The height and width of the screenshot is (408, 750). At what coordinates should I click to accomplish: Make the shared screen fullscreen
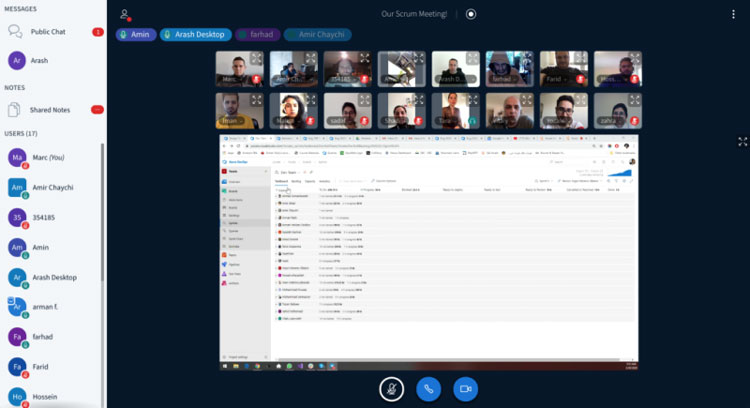click(742, 142)
